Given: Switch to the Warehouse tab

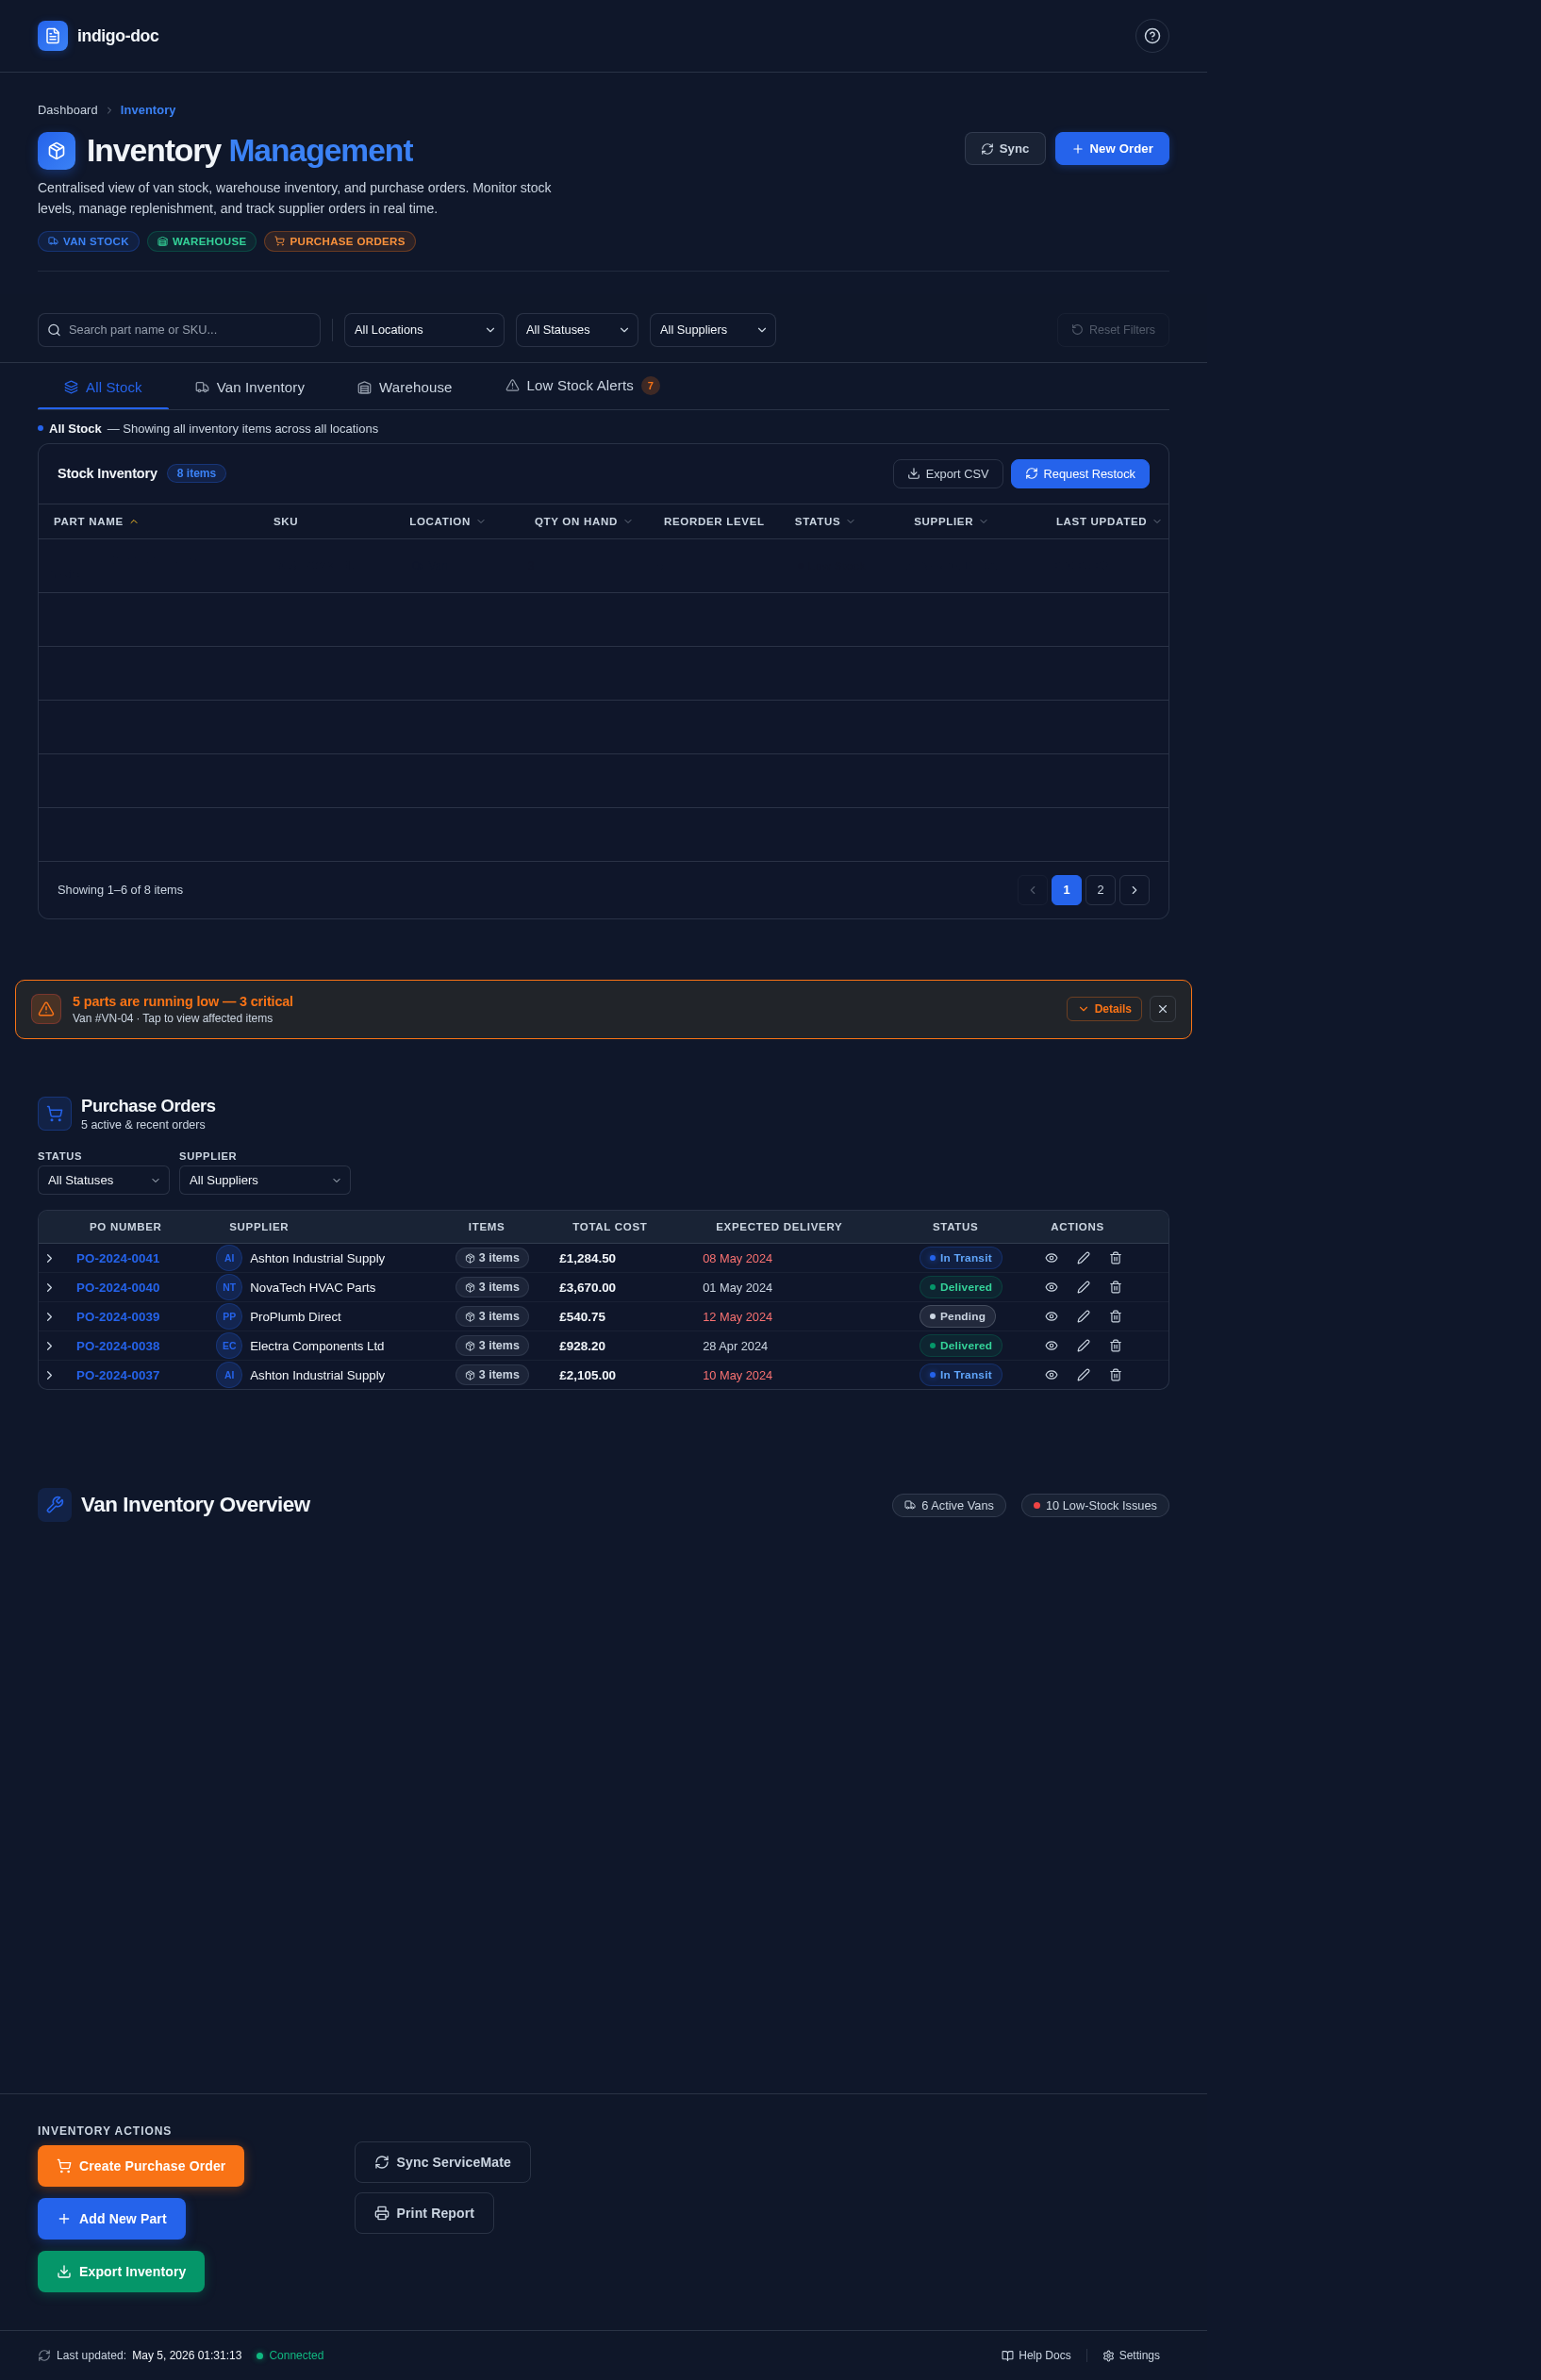Looking at the screenshot, I should tap(405, 387).
